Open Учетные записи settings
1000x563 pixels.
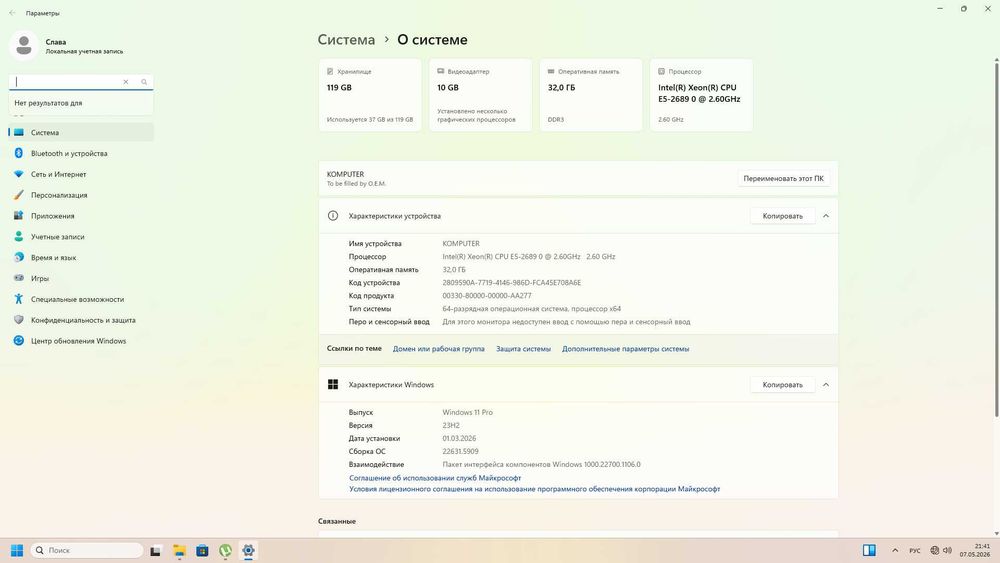coord(81,237)
